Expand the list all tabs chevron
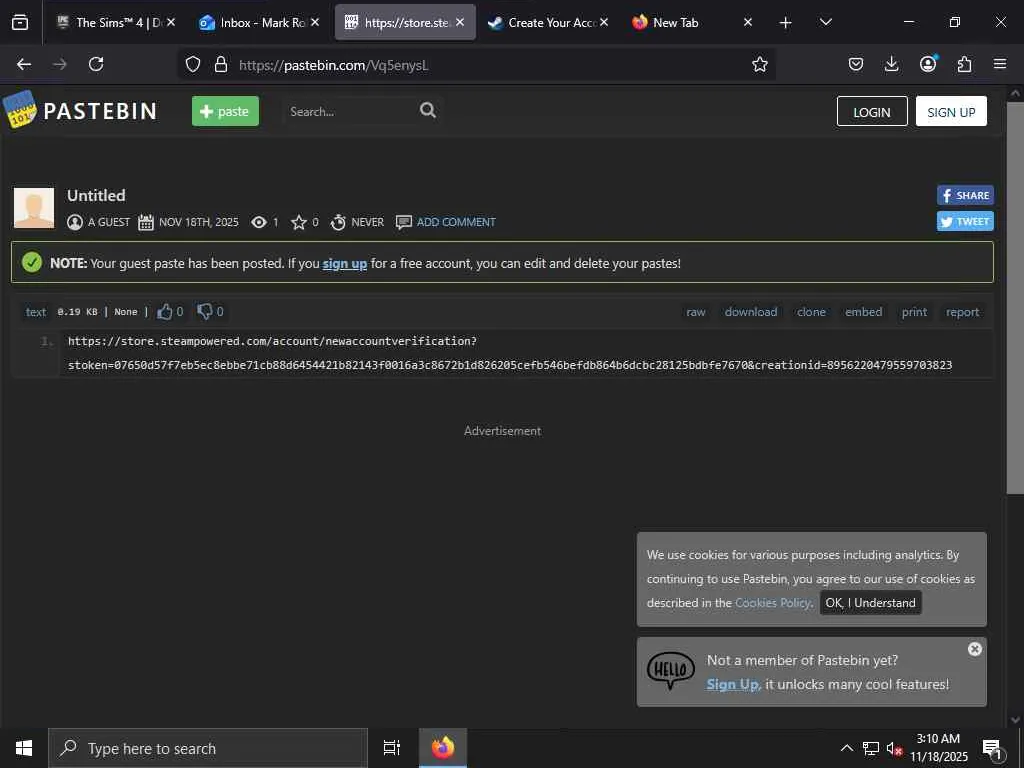1024x768 pixels. tap(825, 23)
